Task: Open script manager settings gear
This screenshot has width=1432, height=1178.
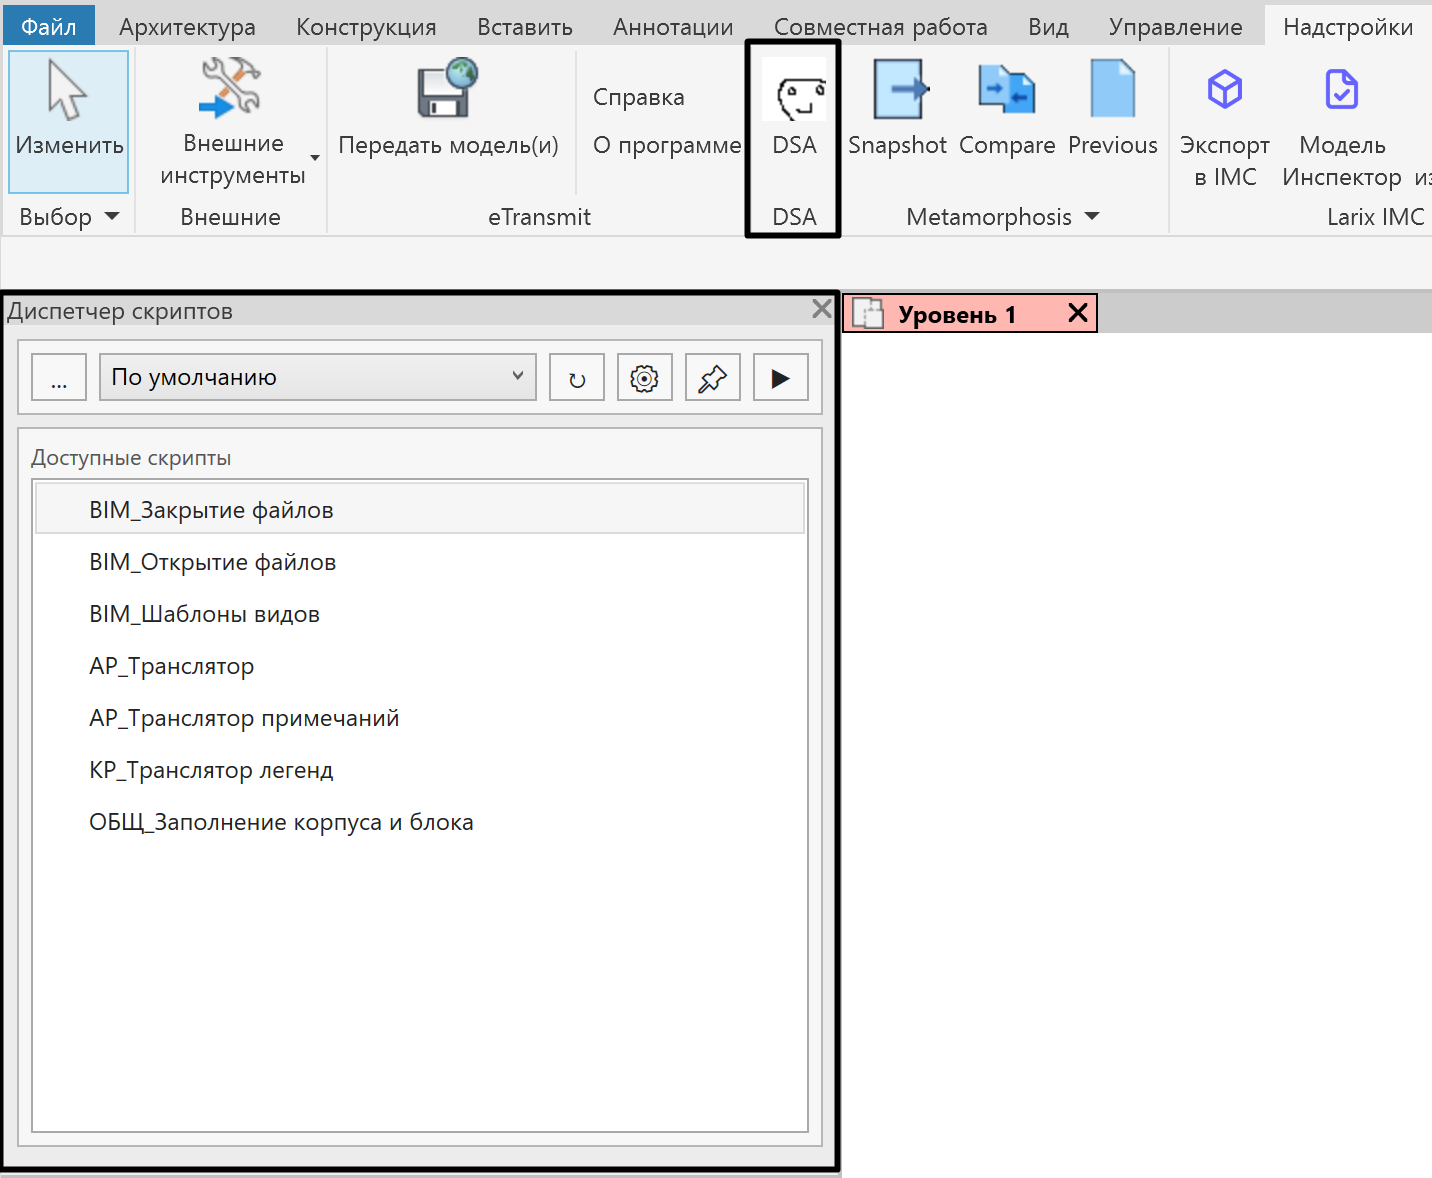Action: tap(645, 378)
